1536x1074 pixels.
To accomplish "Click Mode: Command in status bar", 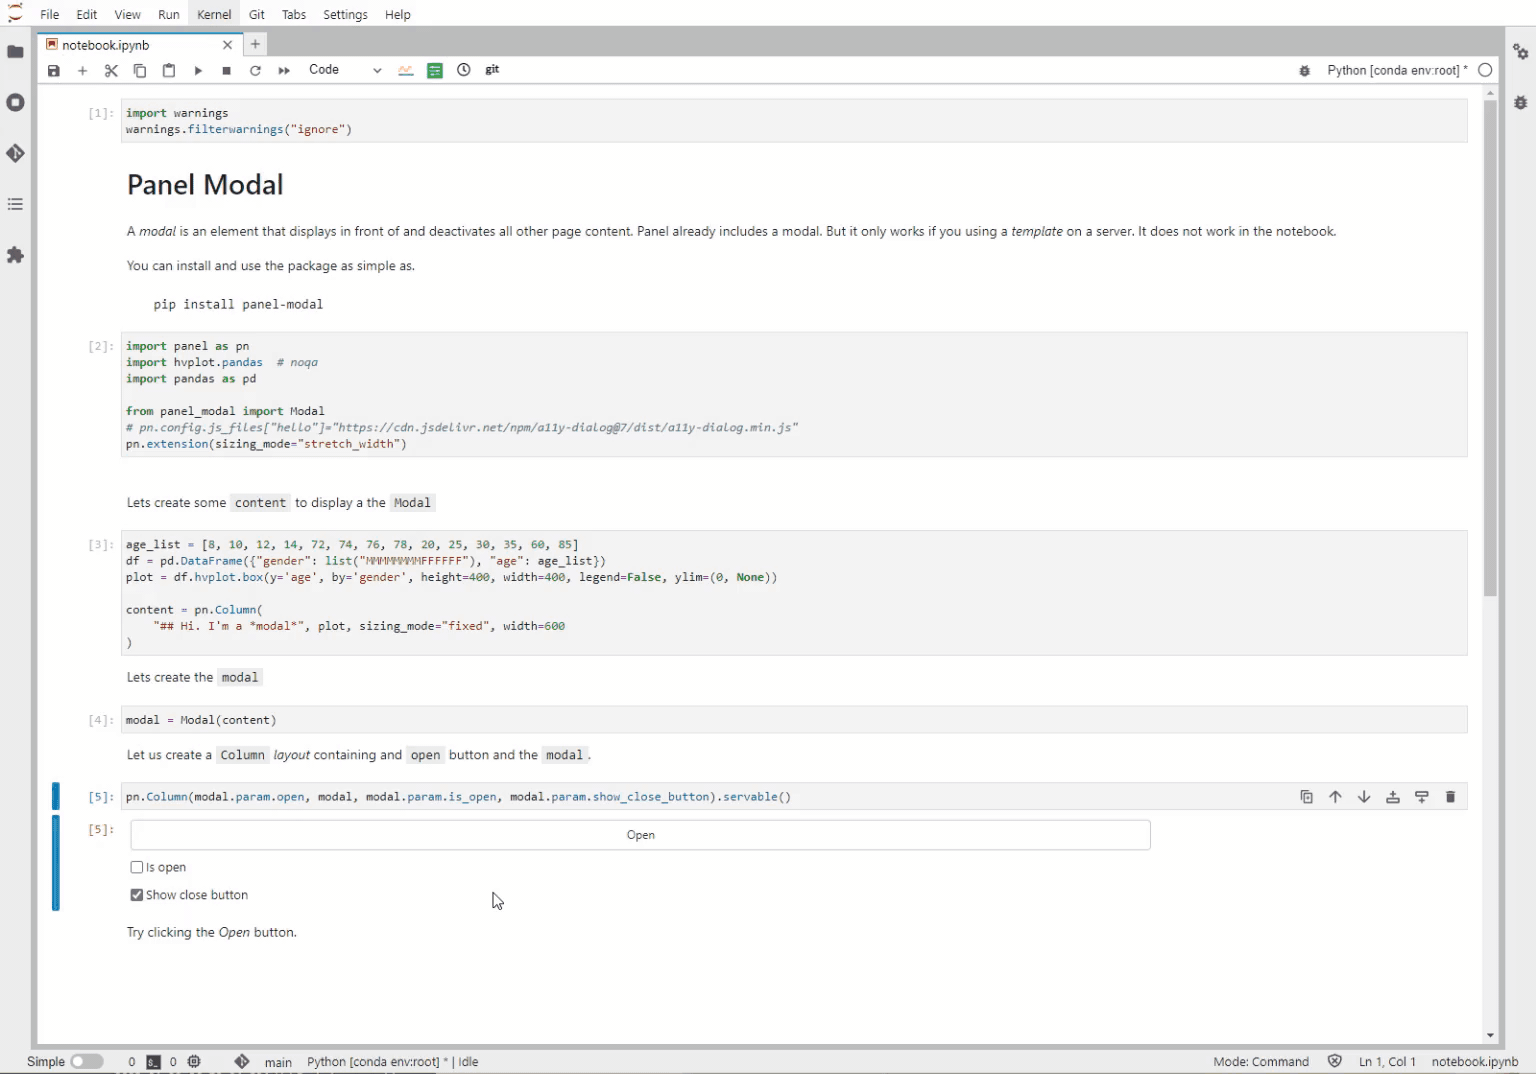I will point(1261,1062).
